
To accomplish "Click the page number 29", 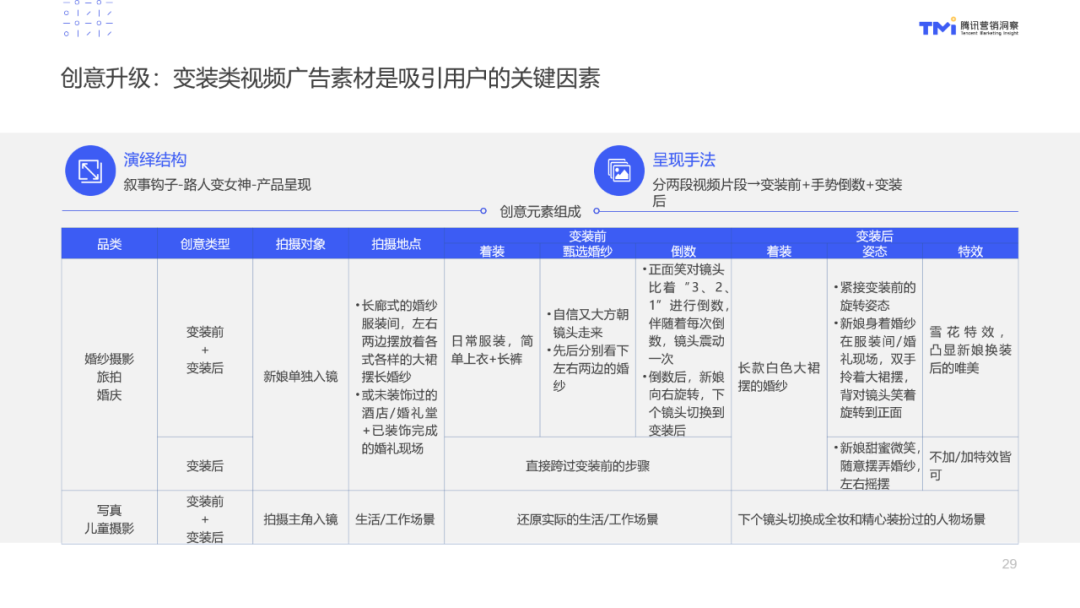I will pos(1009,564).
